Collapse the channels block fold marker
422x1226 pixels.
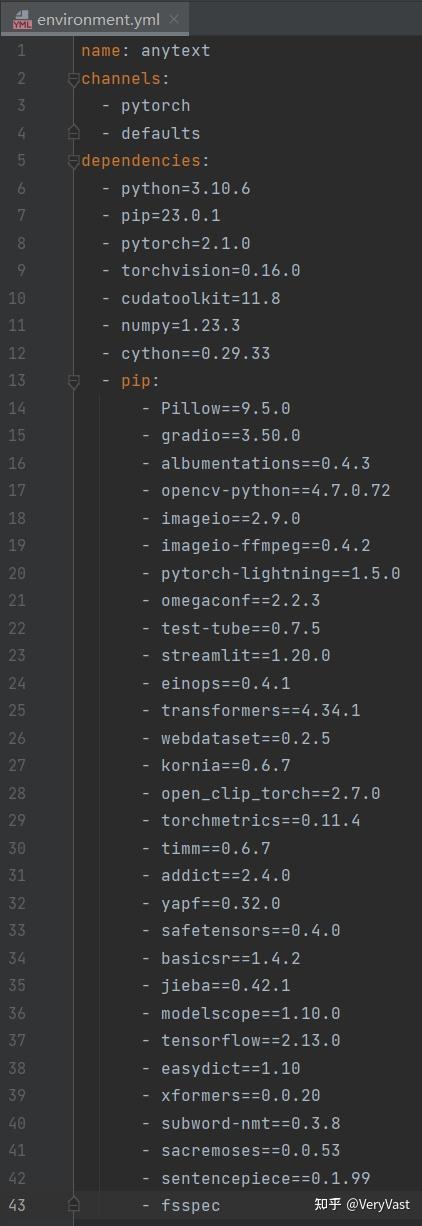tap(73, 79)
